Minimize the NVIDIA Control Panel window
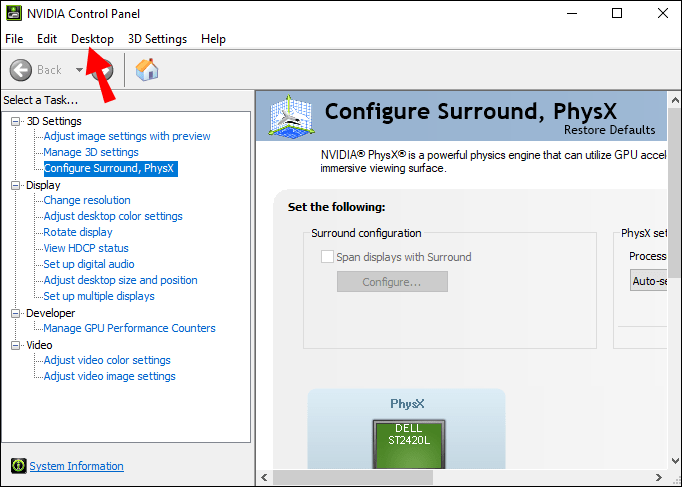Viewport: 682px width, 487px height. click(572, 13)
